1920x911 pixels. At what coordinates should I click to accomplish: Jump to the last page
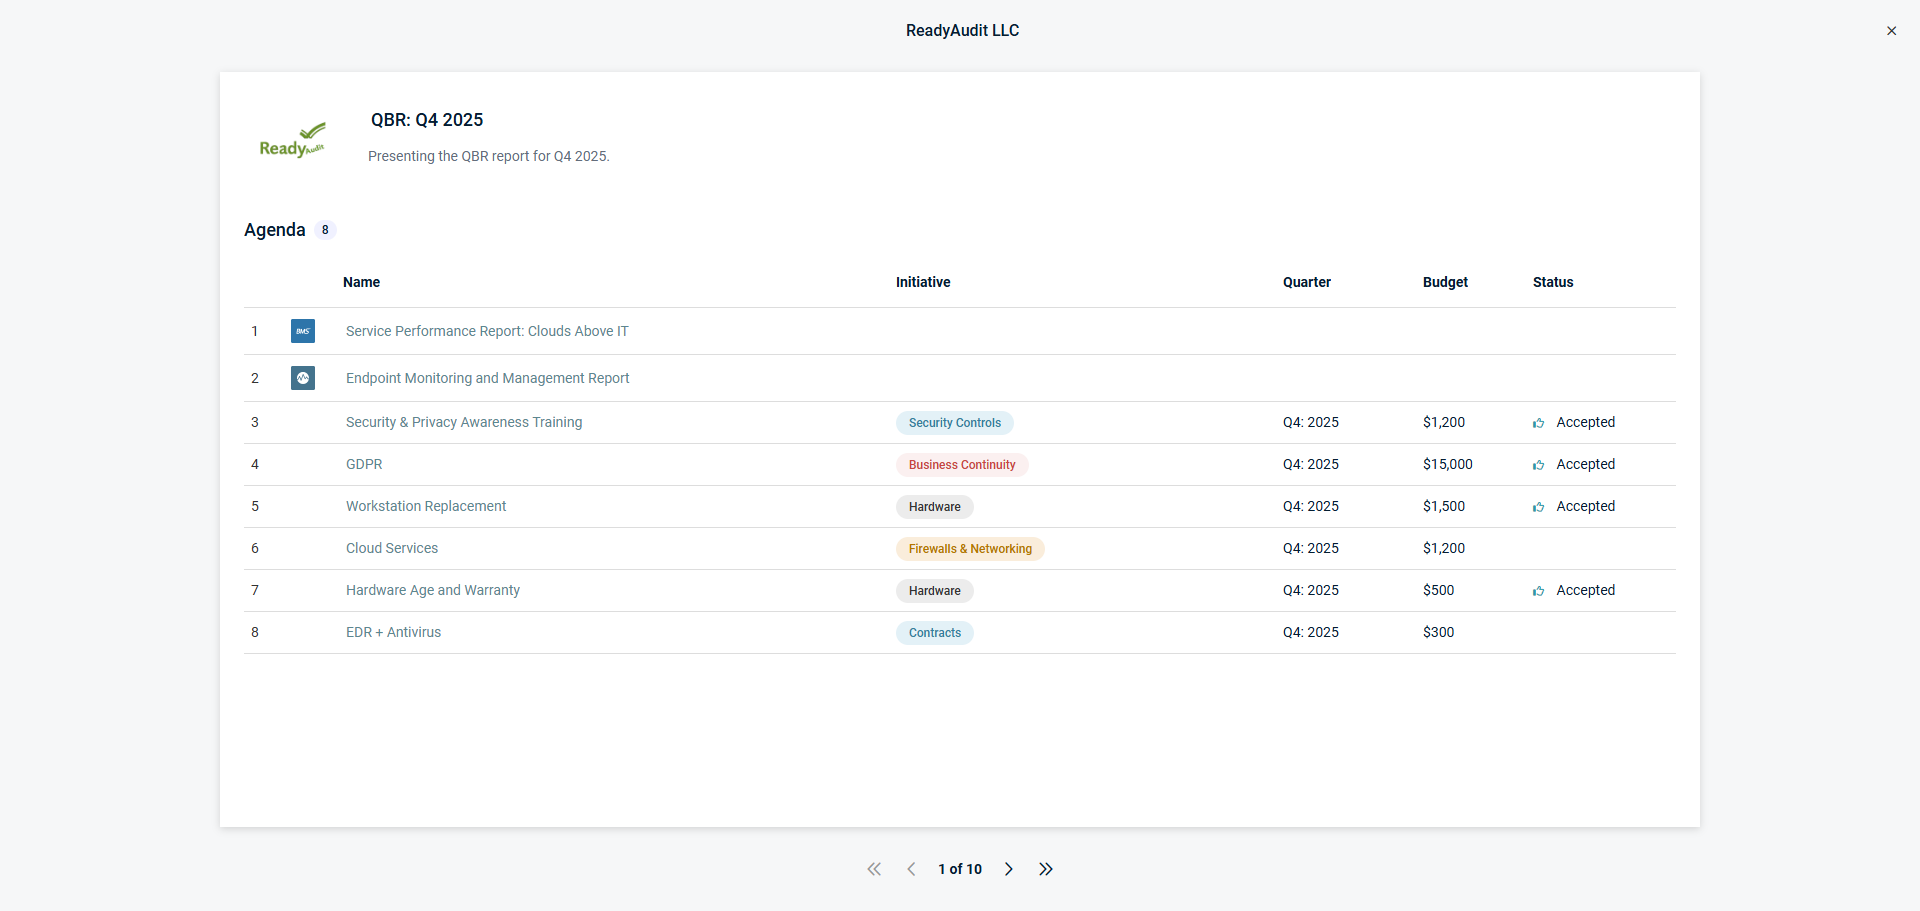point(1046,869)
